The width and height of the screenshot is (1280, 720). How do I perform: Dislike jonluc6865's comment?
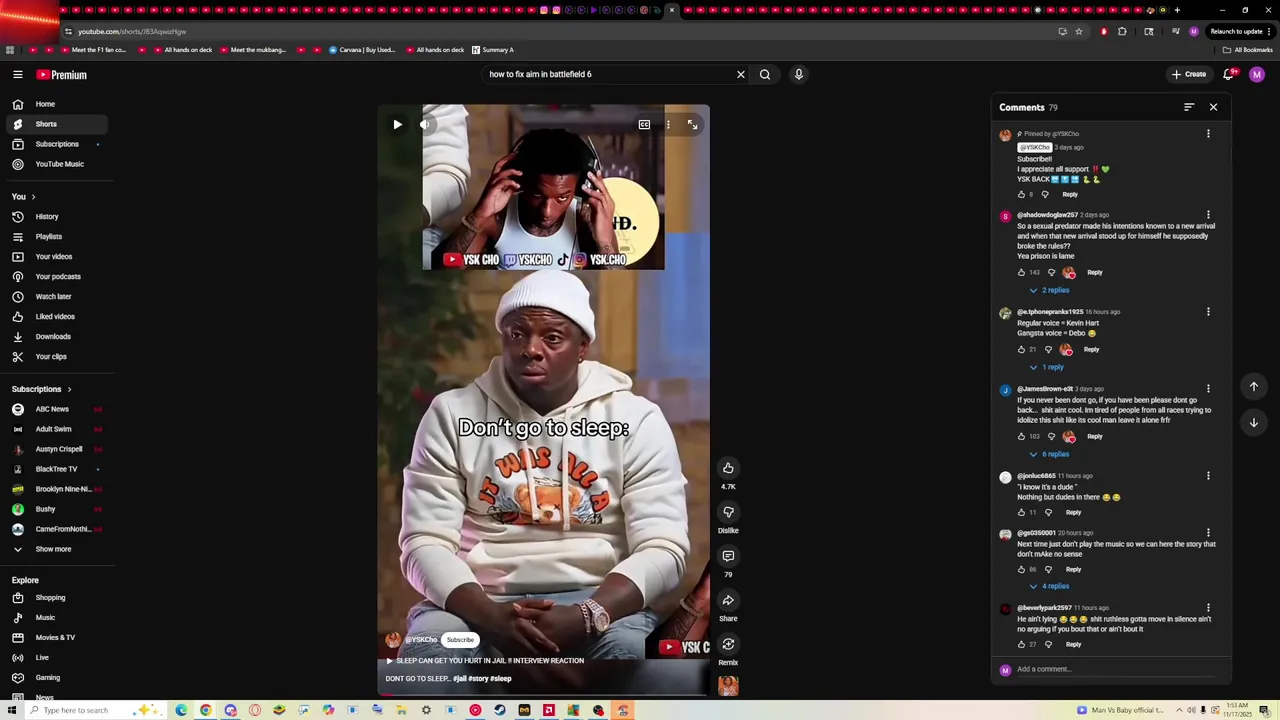(x=1048, y=512)
